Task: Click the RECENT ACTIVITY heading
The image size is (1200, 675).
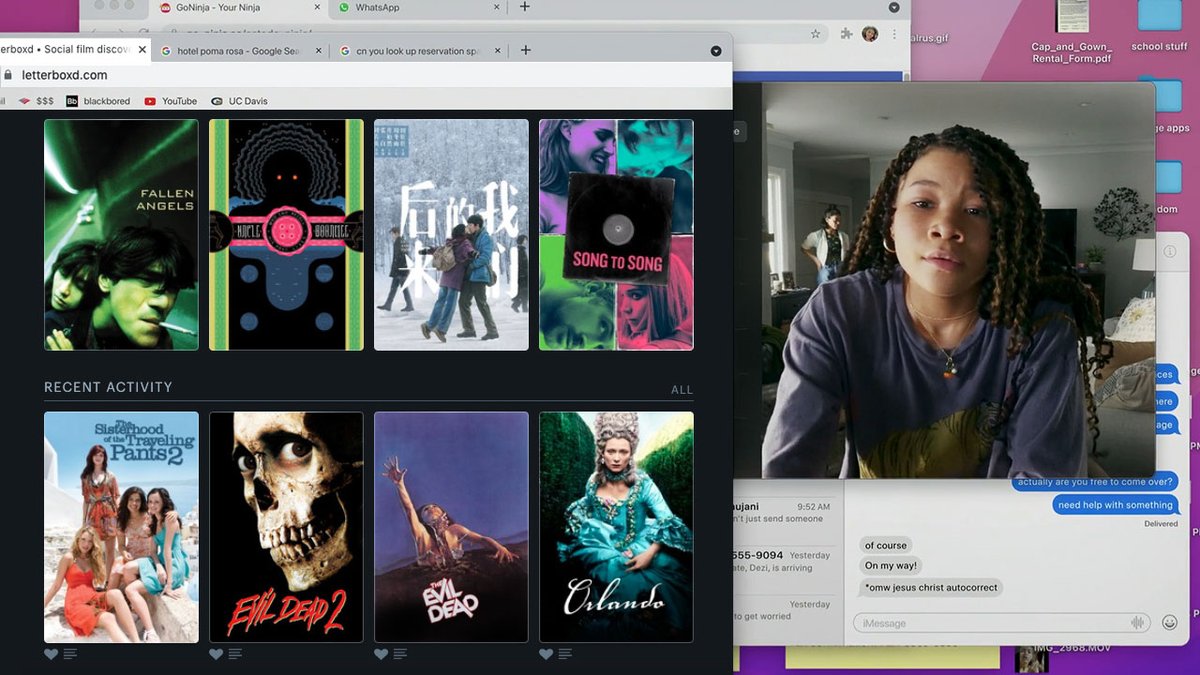Action: [x=108, y=387]
